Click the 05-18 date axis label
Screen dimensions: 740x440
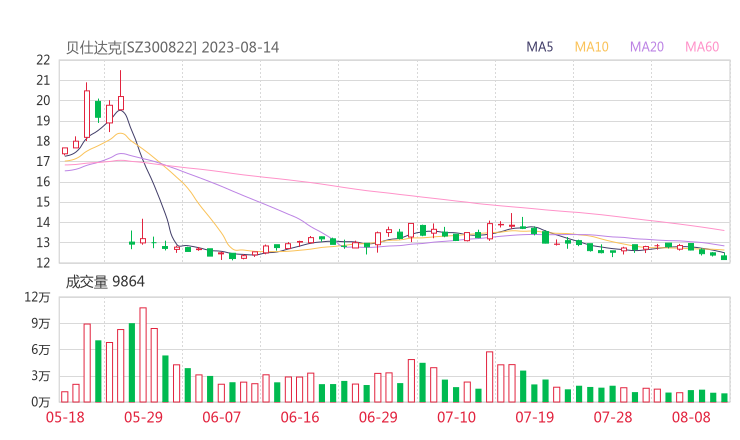coord(65,417)
